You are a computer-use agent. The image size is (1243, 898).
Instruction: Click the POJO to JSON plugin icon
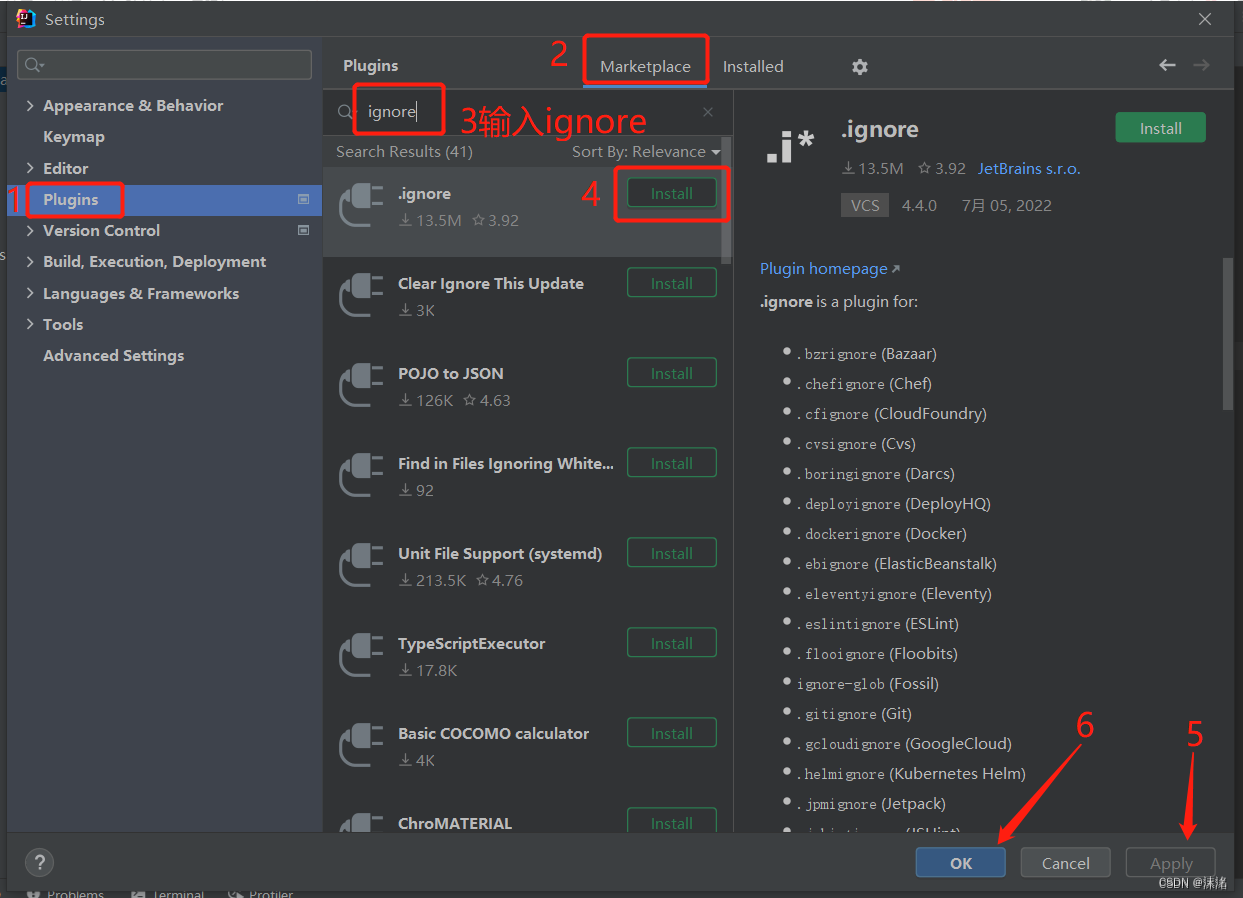click(x=361, y=385)
